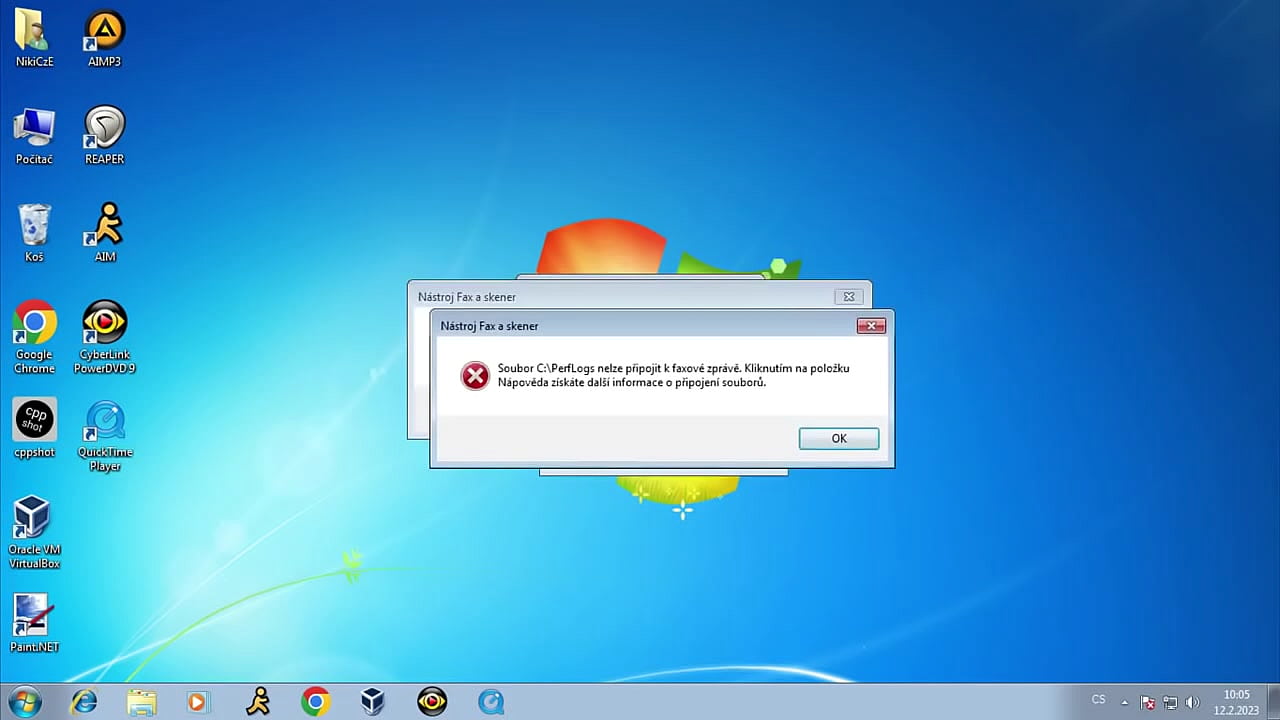
Task: Dismiss the error with the OK button
Action: [838, 438]
